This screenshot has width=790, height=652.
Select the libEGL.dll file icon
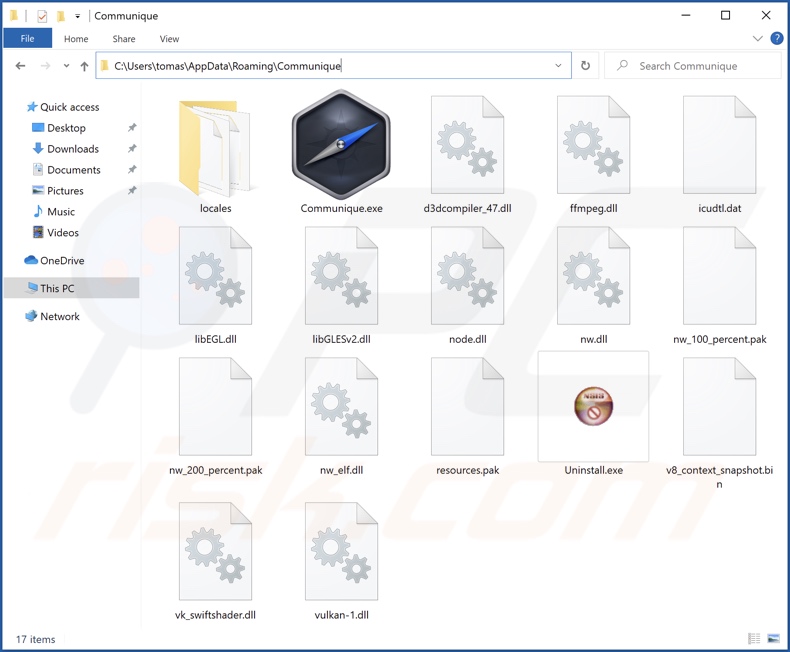[x=215, y=276]
